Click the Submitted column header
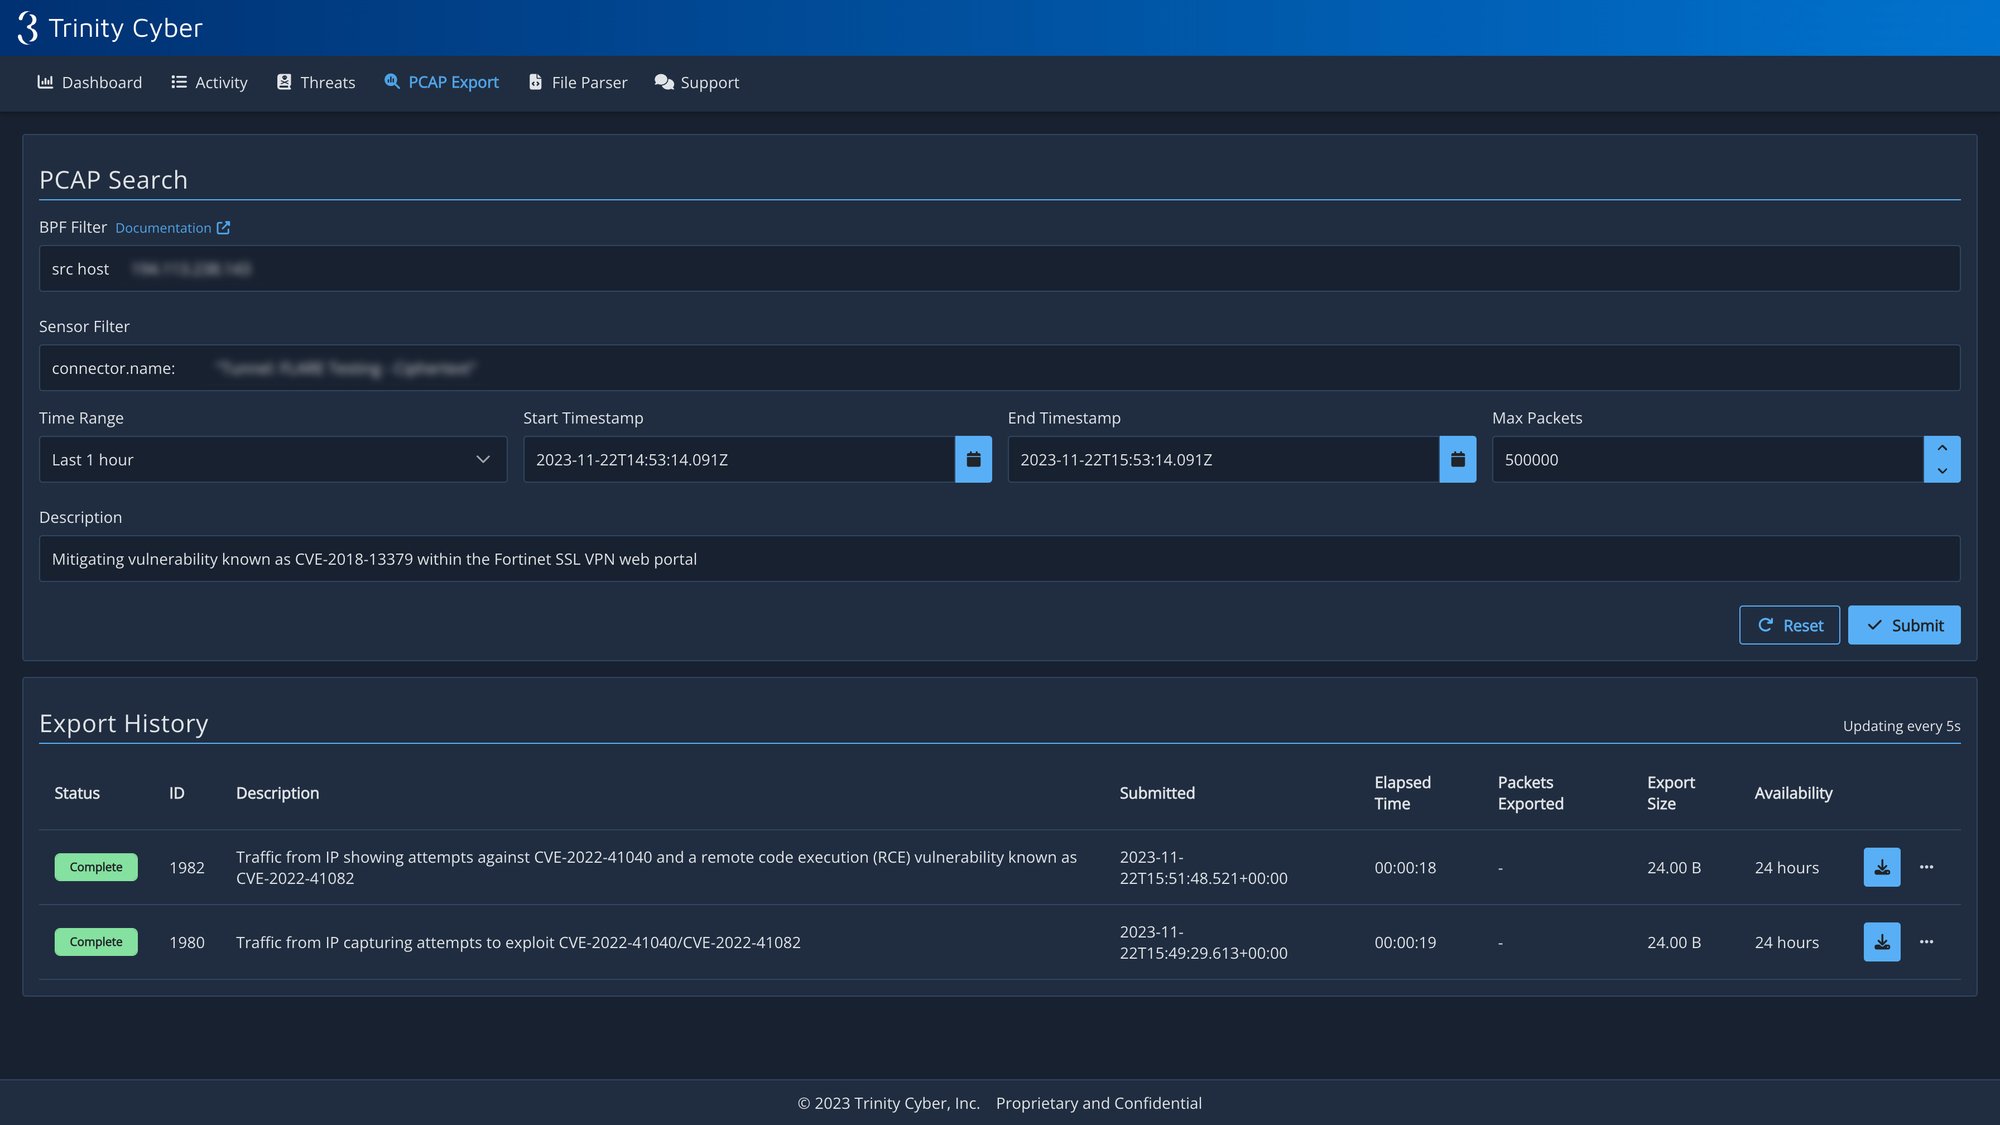This screenshot has height=1125, width=2000. pos(1157,793)
